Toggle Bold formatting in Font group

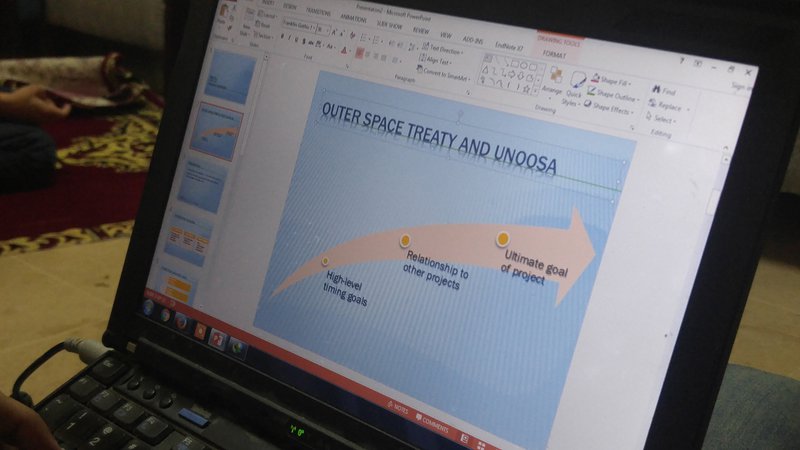tap(282, 36)
